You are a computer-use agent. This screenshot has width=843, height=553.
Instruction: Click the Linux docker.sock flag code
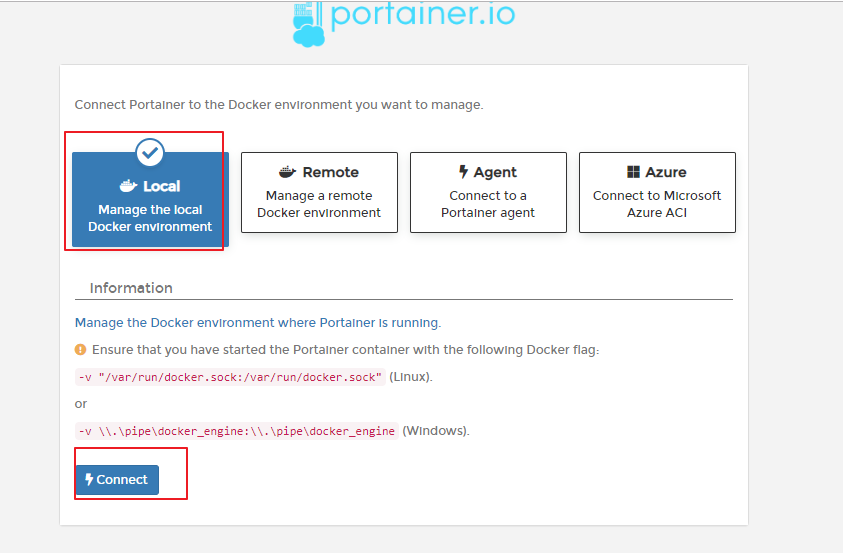[230, 377]
